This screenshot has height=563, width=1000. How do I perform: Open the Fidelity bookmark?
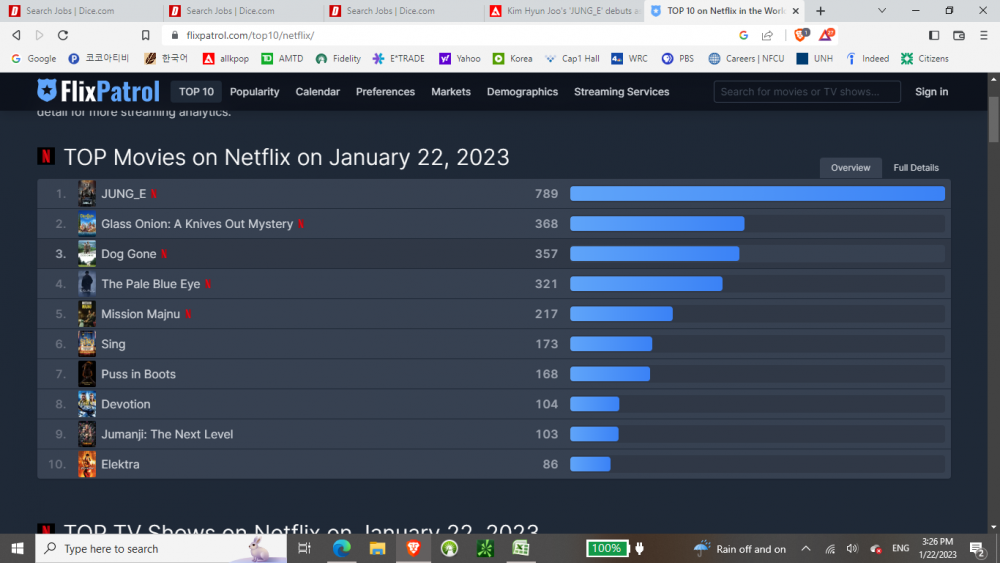tap(339, 59)
